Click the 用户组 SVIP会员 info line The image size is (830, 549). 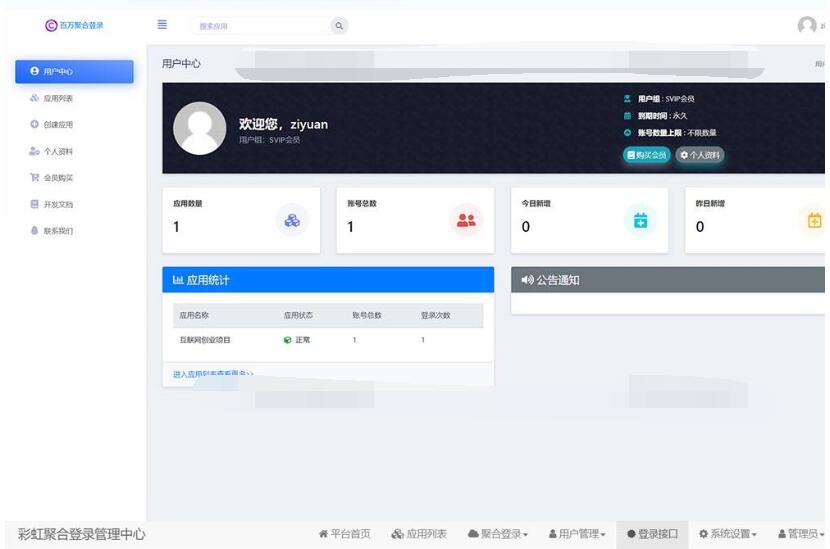point(659,99)
